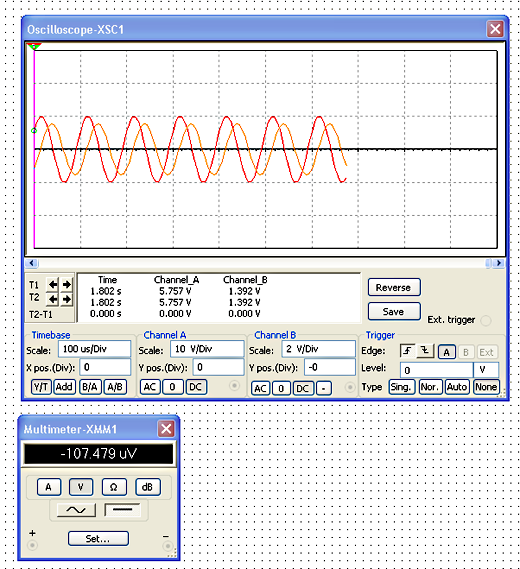Select AC sine wave mode on multimeter

tap(77, 510)
